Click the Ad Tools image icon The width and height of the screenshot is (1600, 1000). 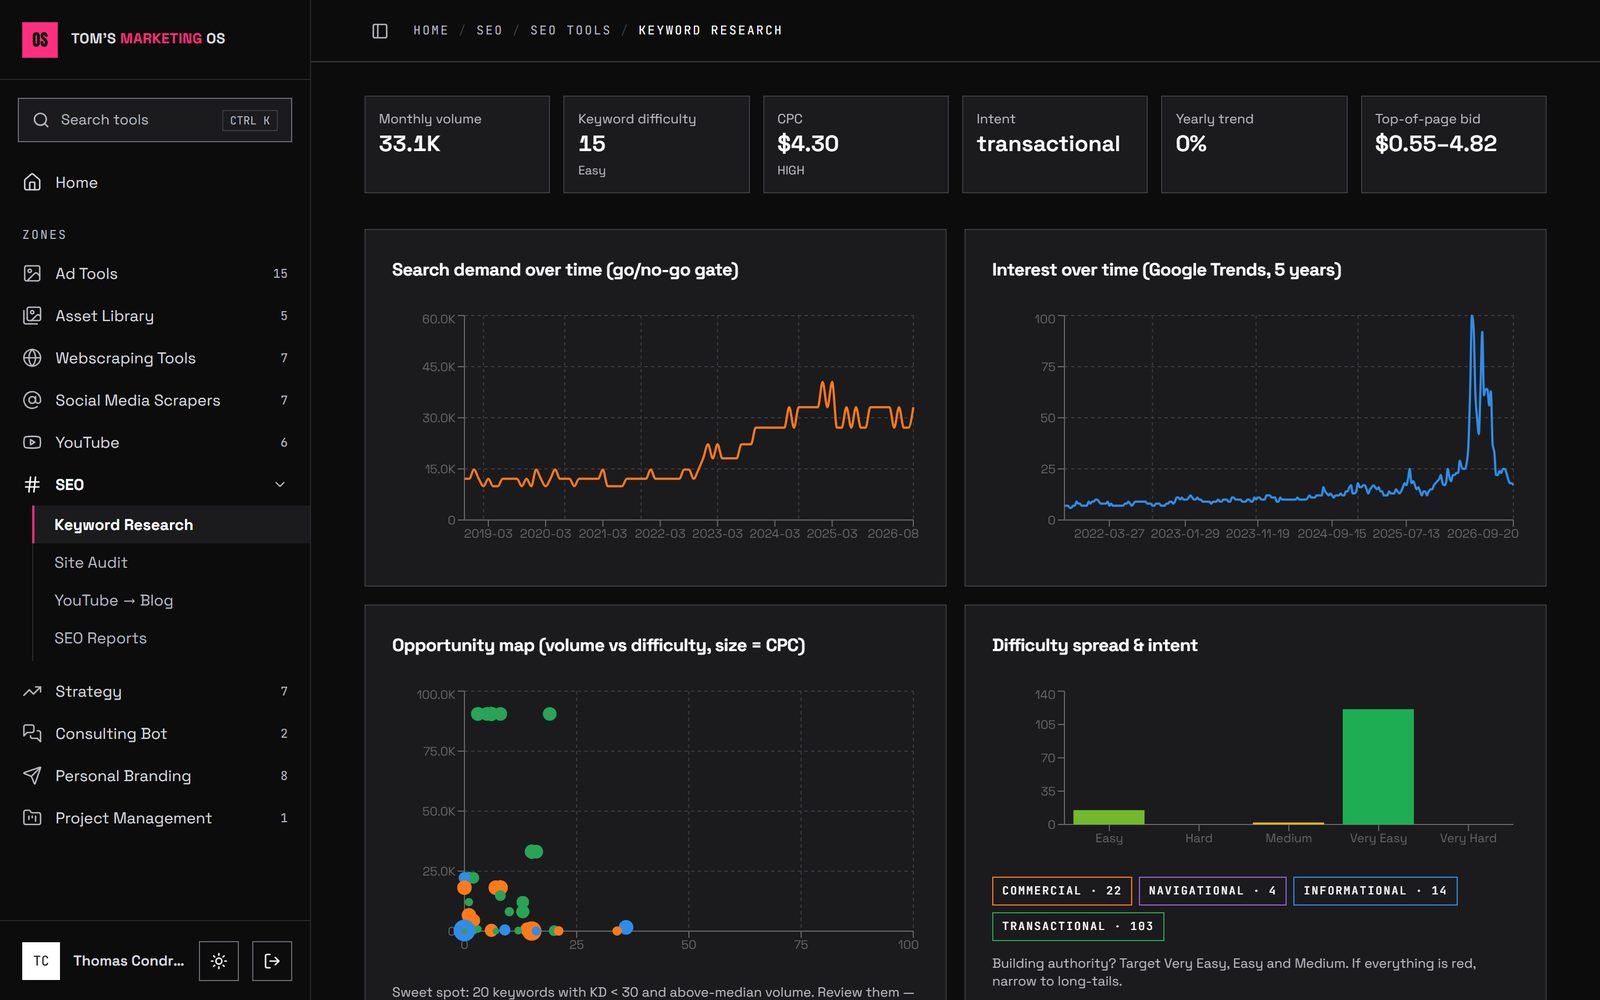pos(32,273)
